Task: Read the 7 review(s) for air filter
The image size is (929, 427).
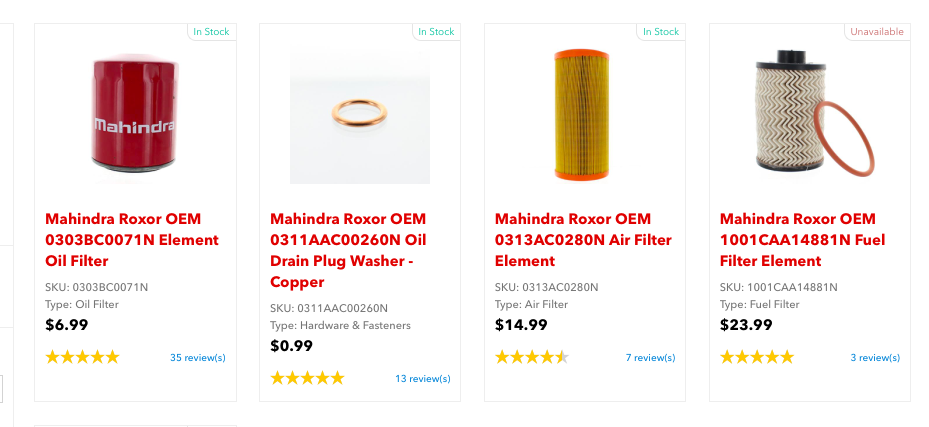Action: 650,357
